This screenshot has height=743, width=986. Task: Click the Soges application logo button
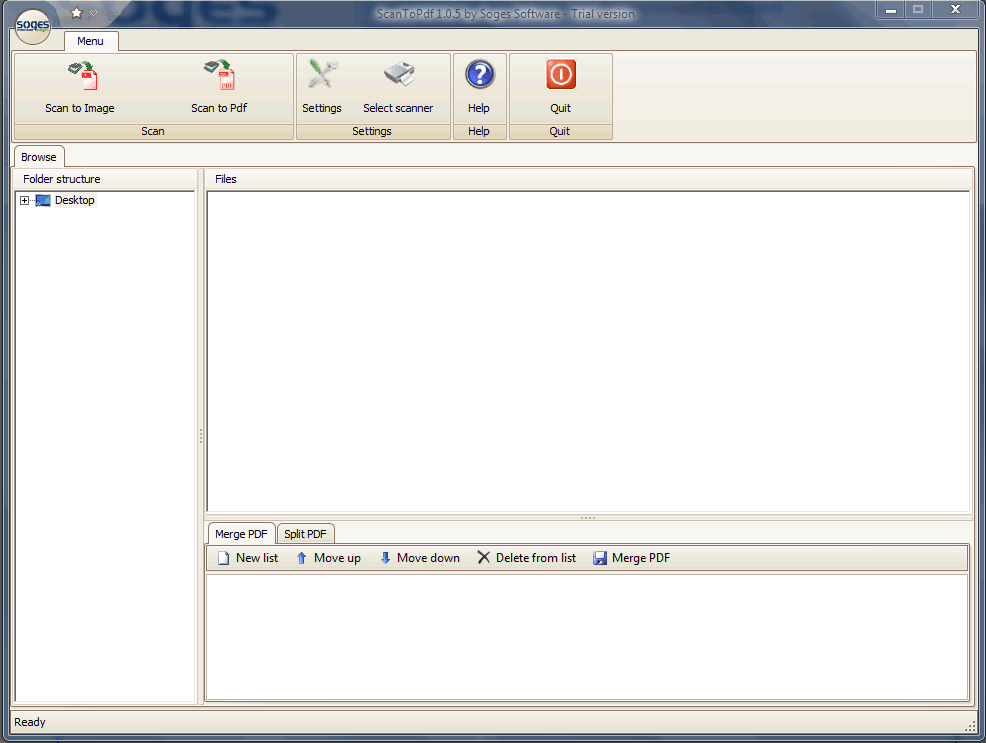coord(33,26)
